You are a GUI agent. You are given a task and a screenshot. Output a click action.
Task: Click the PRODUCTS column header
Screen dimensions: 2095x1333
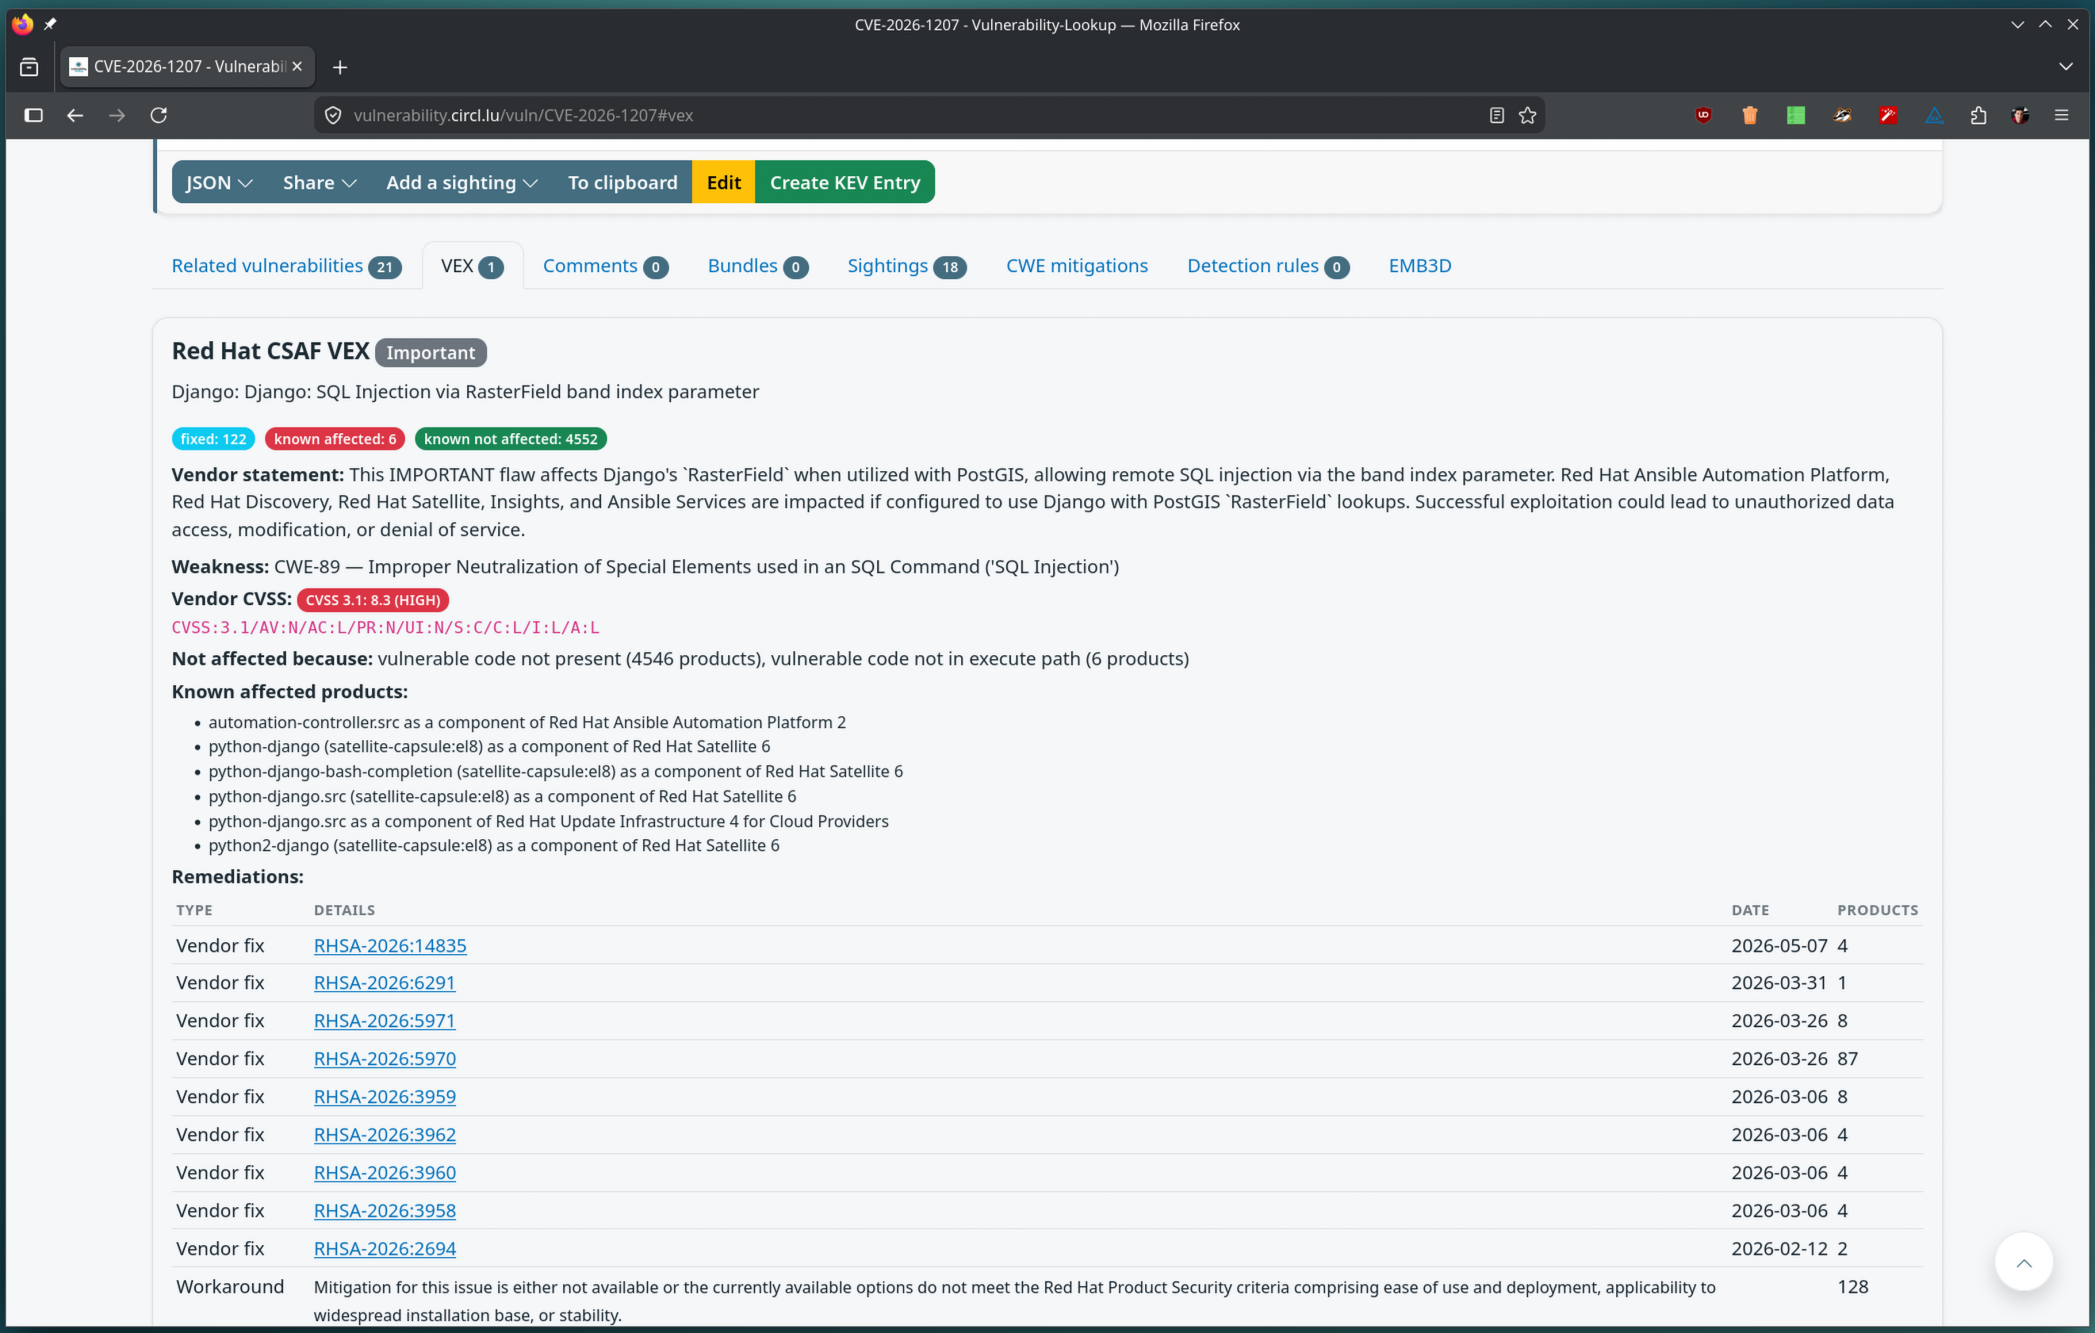(1877, 910)
